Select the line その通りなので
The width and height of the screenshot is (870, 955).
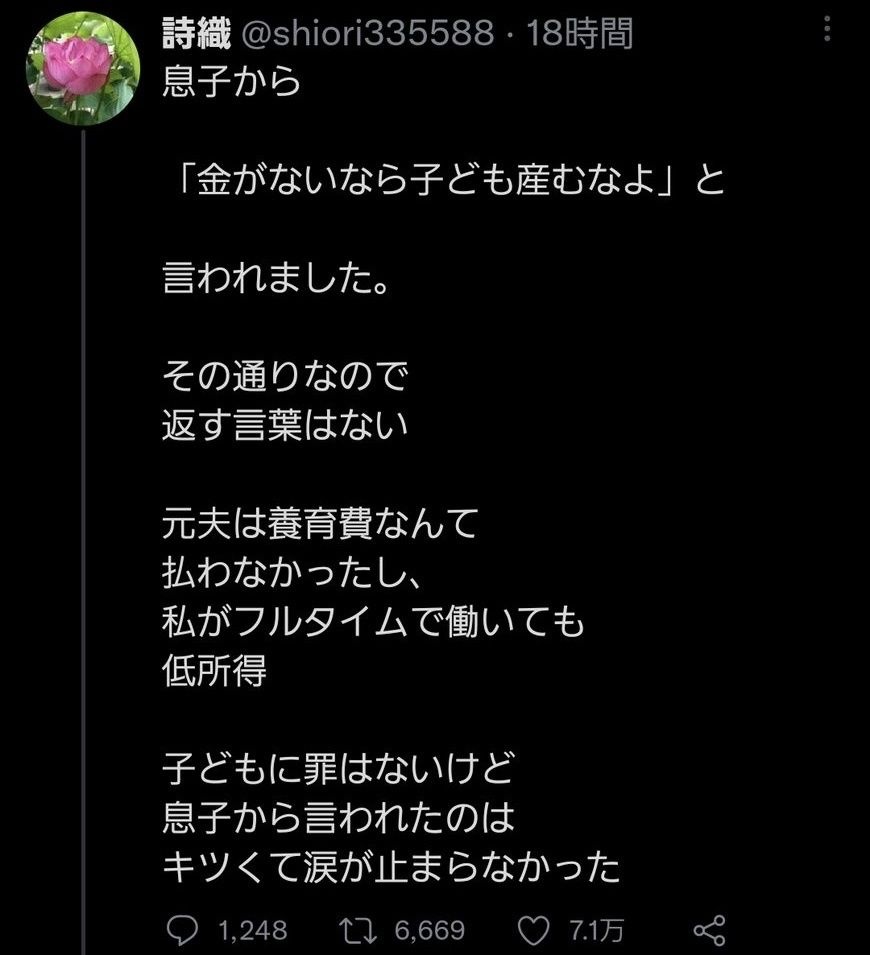coord(286,379)
